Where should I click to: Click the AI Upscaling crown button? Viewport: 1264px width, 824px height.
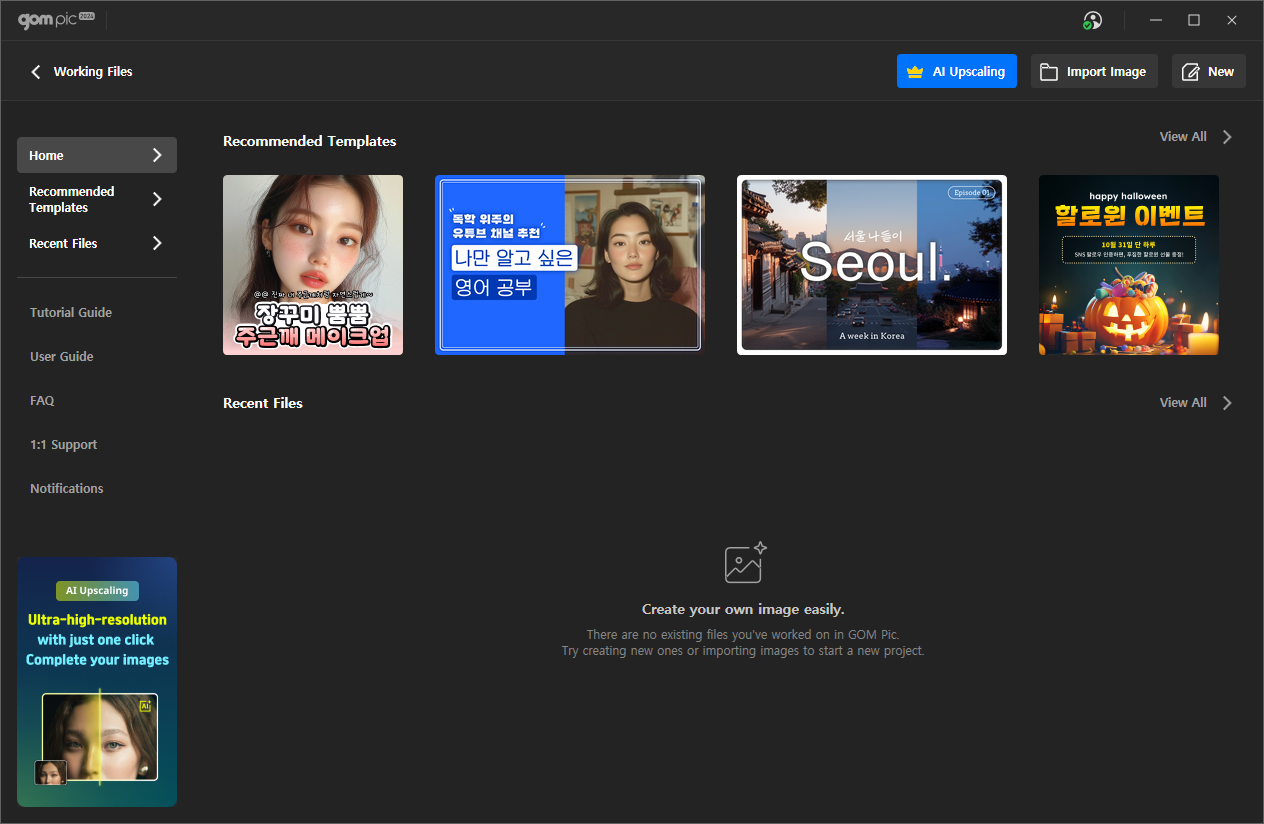[956, 72]
